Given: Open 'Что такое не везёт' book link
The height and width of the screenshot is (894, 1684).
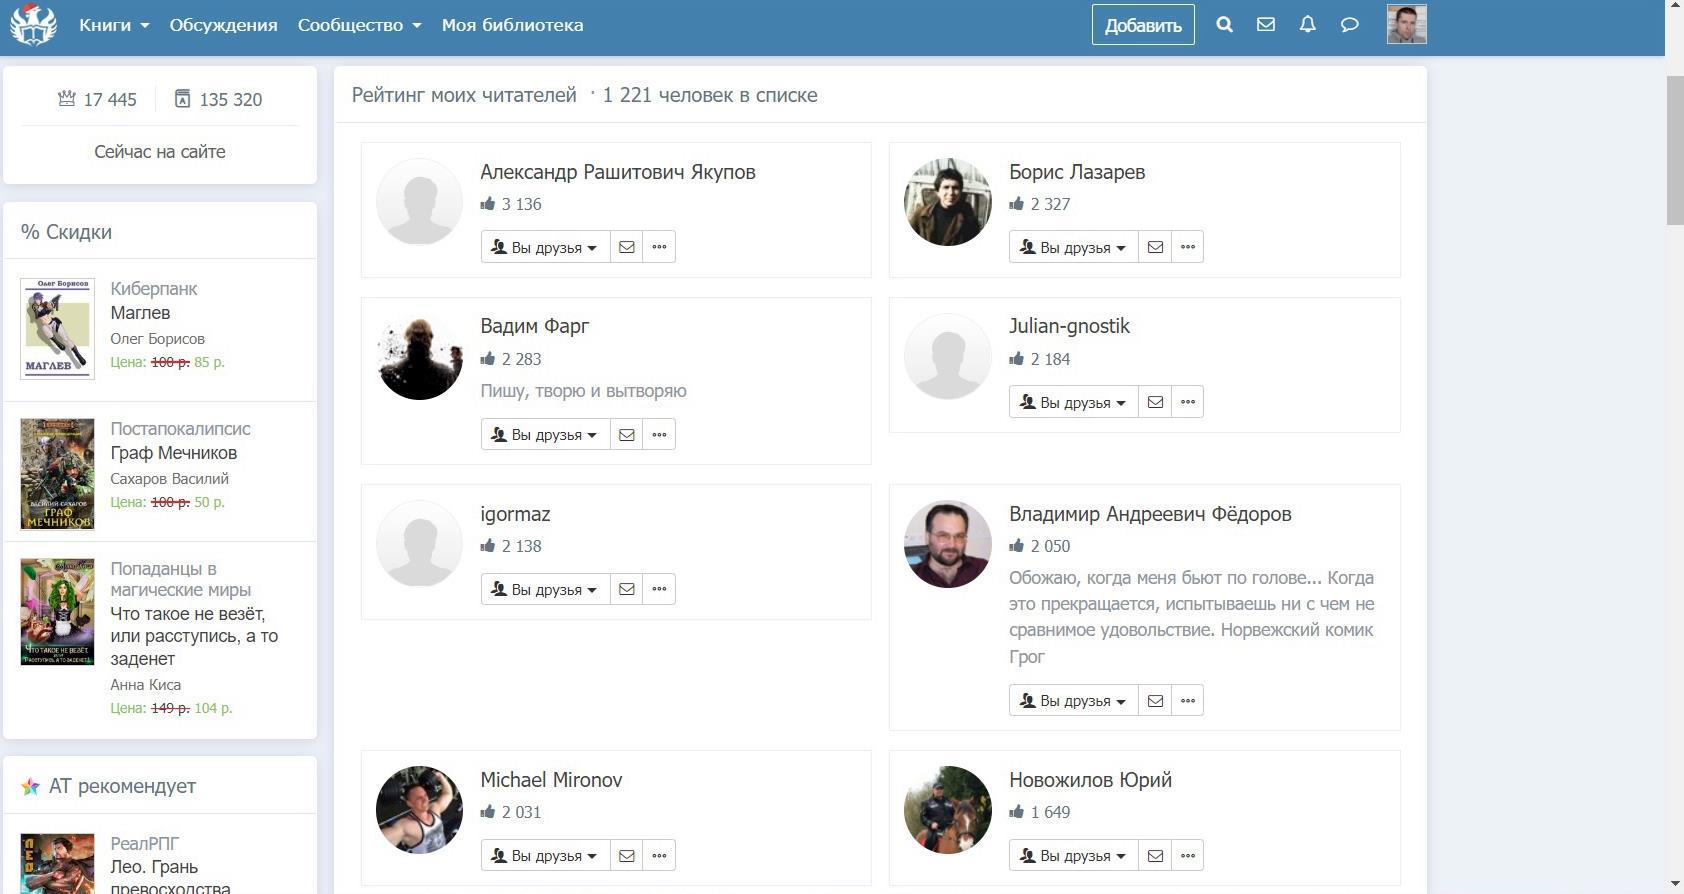Looking at the screenshot, I should pos(194,636).
